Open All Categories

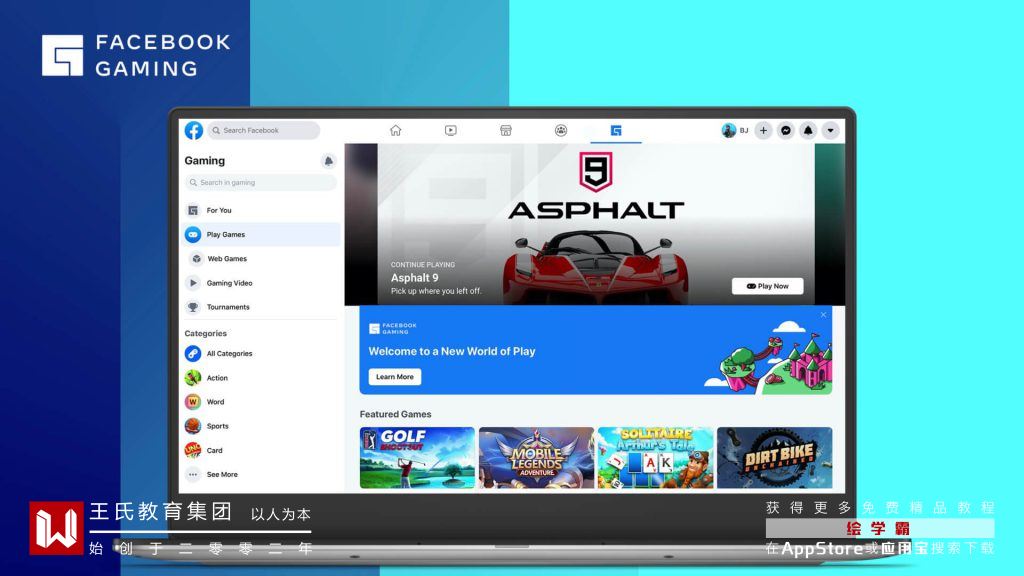261,353
